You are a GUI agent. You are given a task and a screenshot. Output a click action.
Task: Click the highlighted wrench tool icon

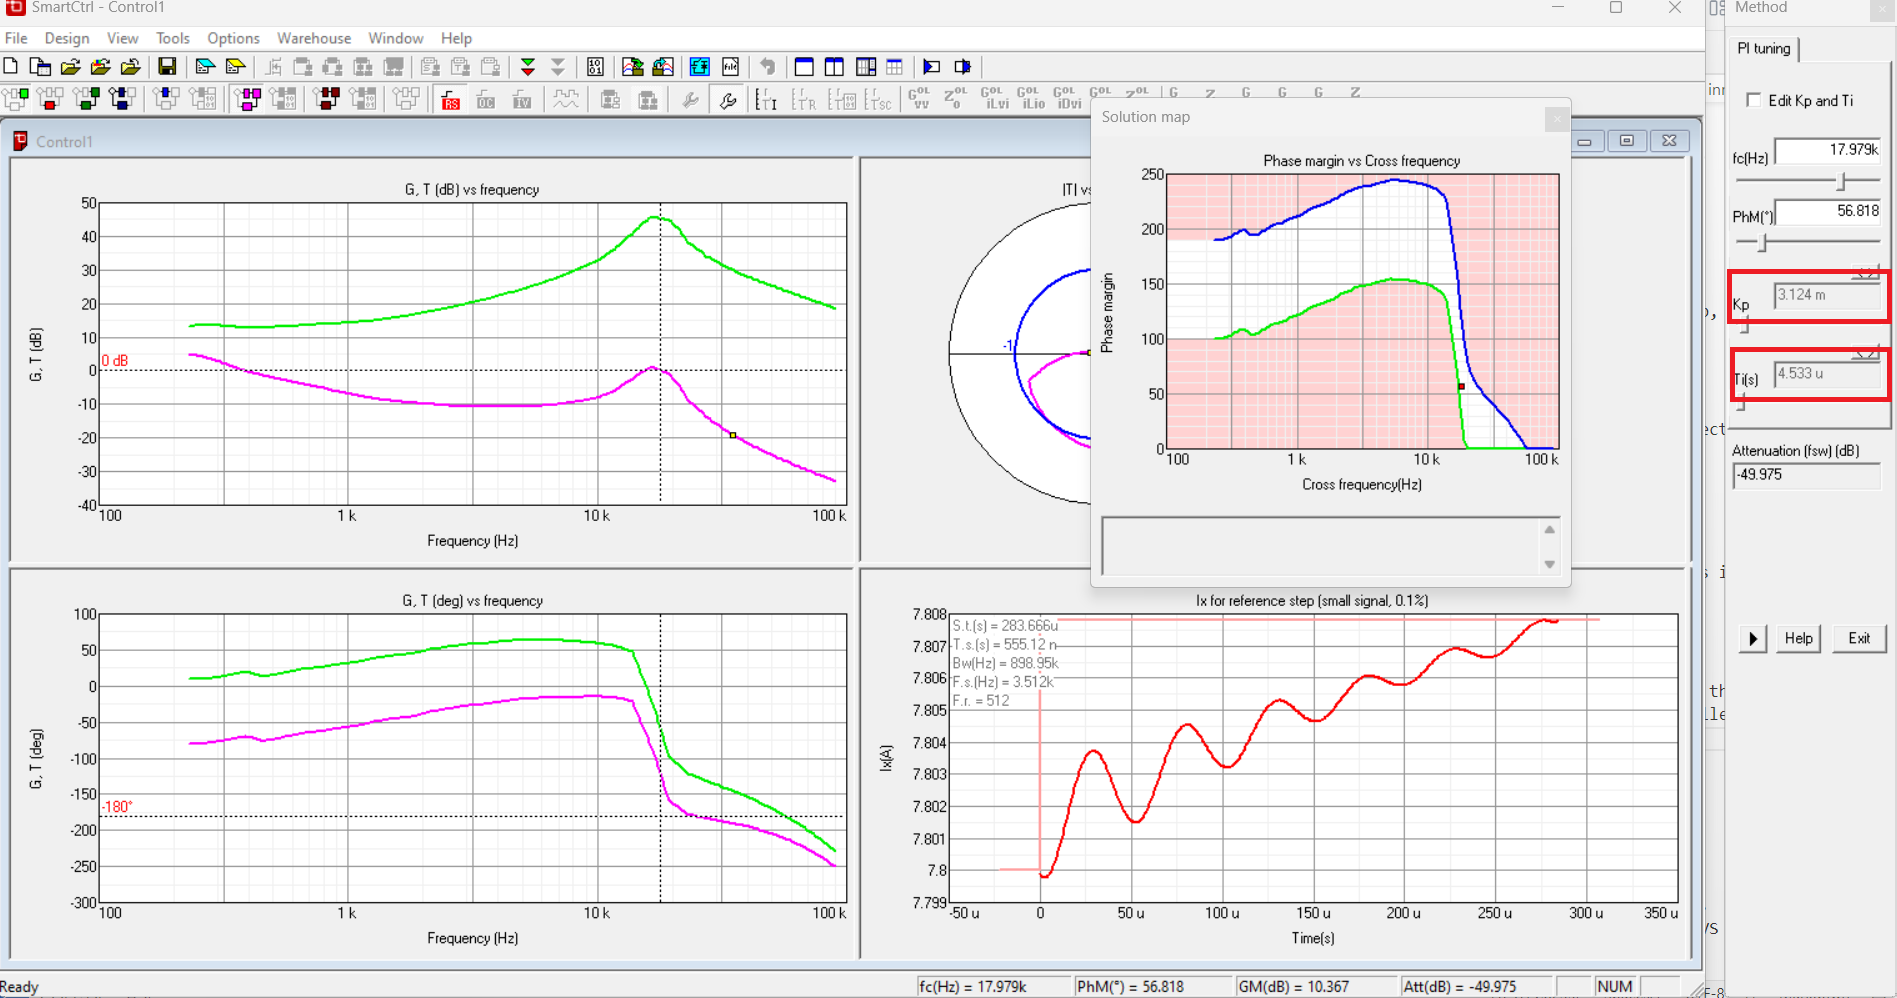coord(728,99)
